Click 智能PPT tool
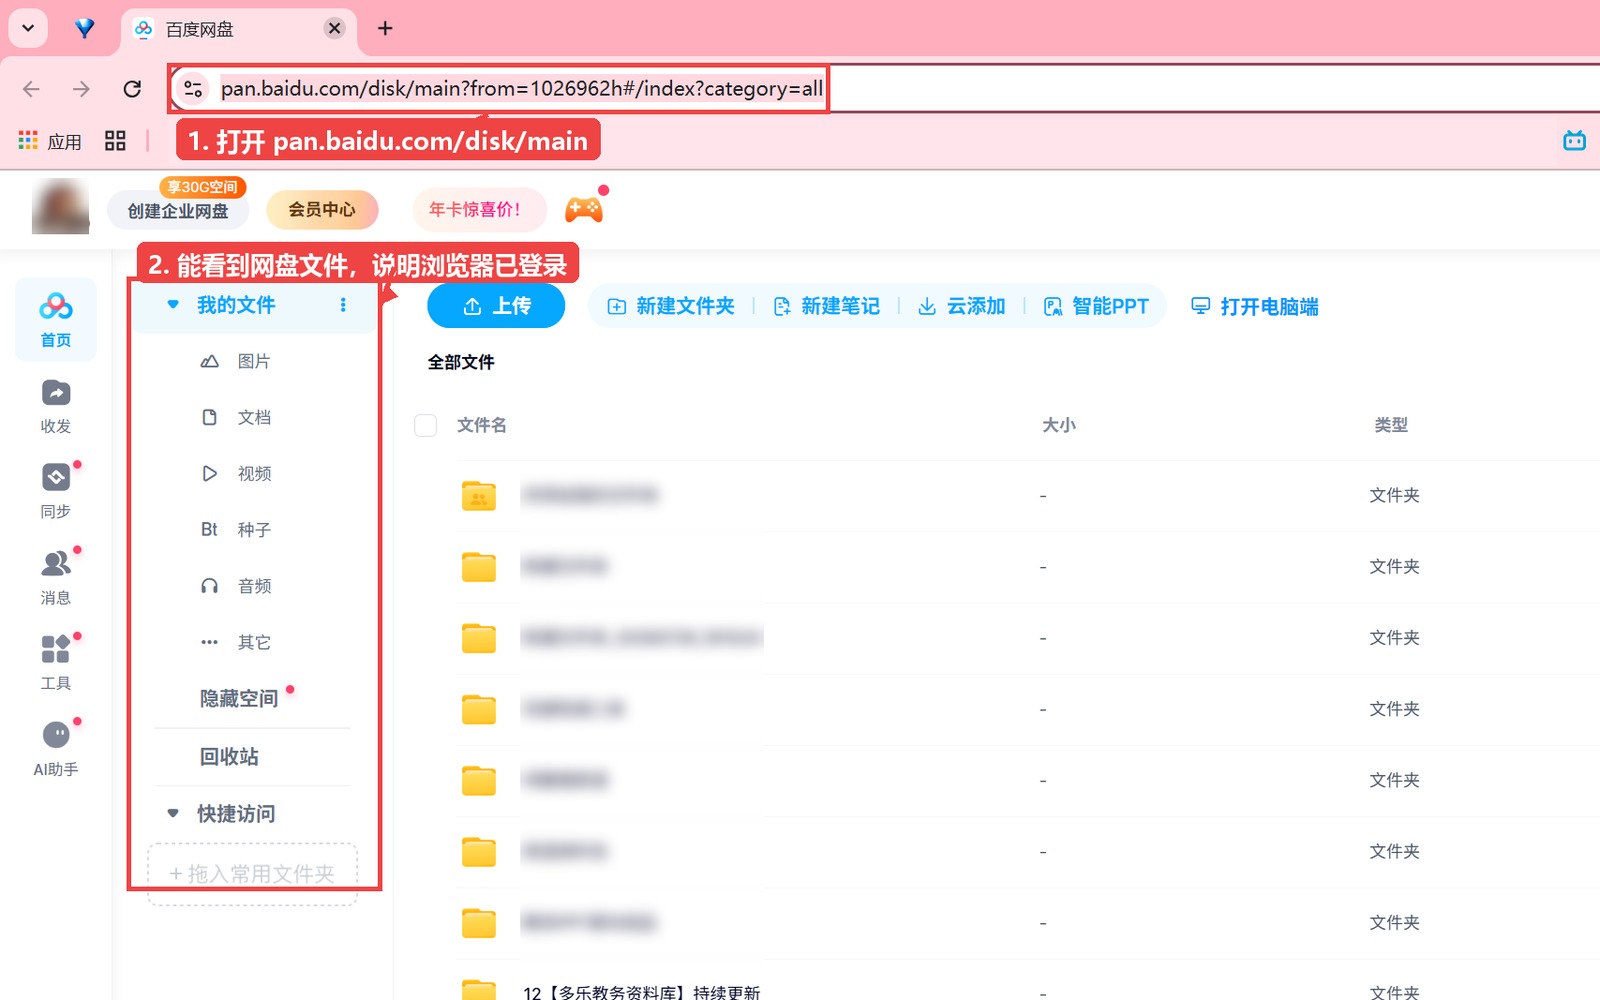 click(1096, 306)
